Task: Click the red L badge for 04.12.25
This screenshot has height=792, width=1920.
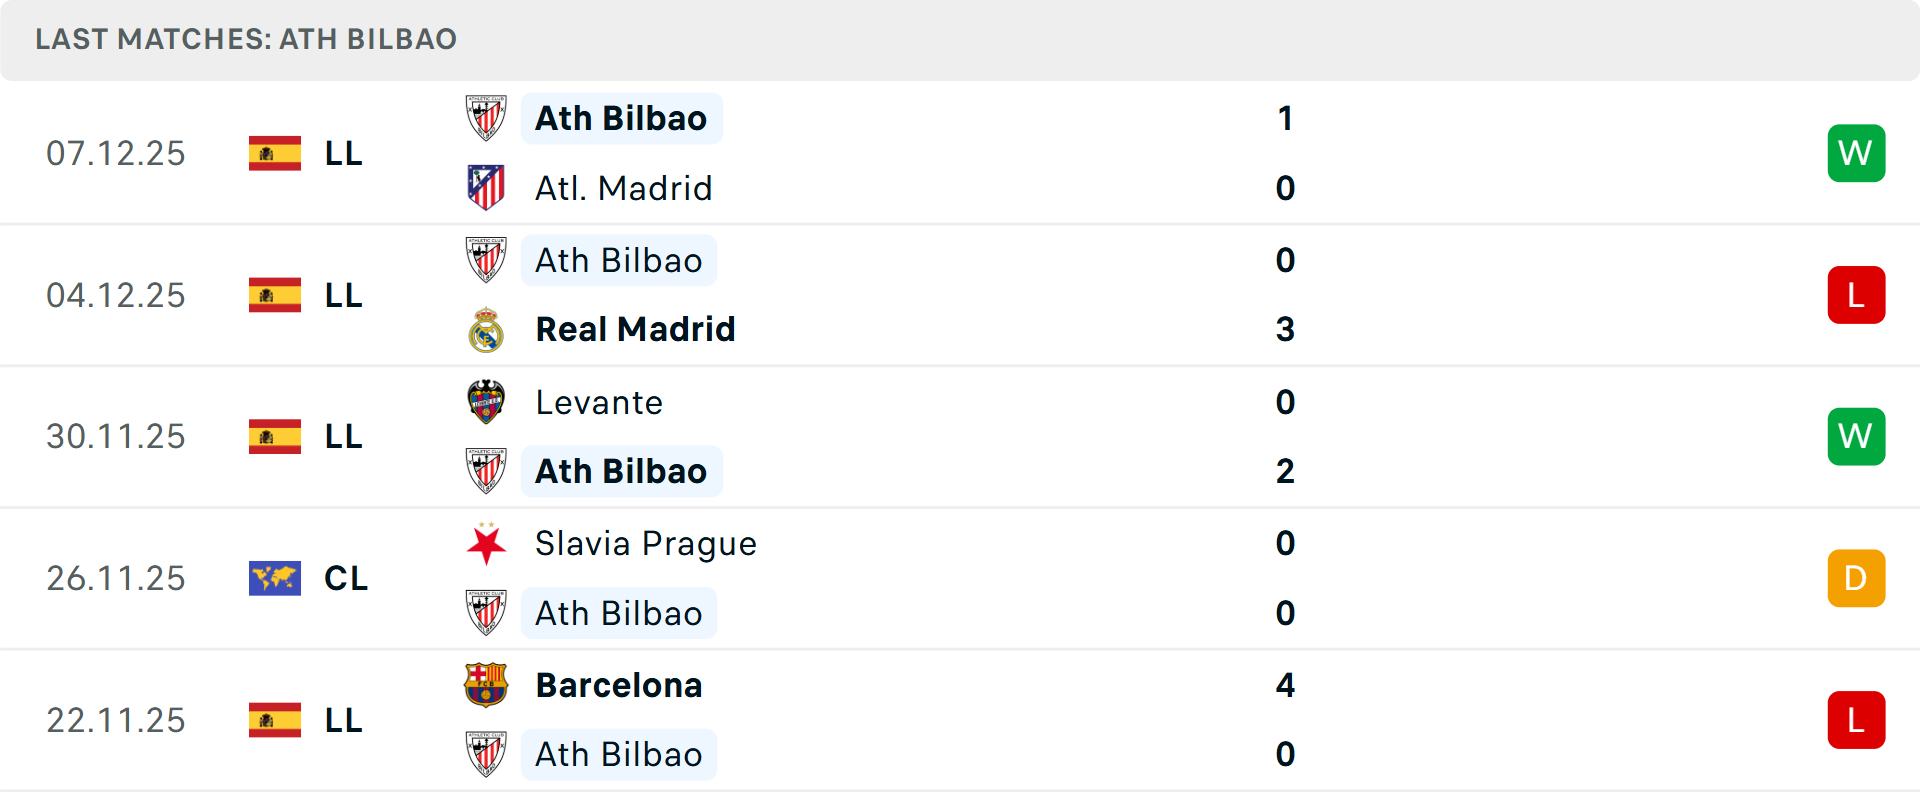Action: [x=1856, y=295]
